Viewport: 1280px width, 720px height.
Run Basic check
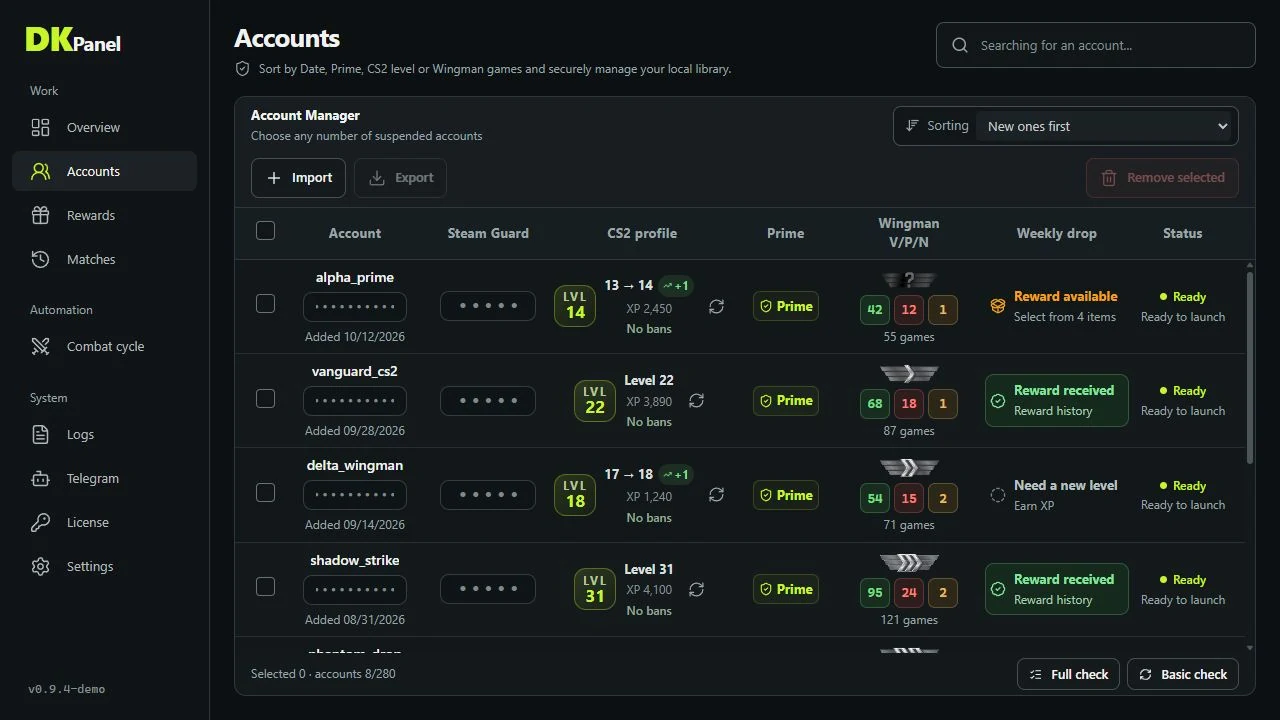coord(1183,674)
